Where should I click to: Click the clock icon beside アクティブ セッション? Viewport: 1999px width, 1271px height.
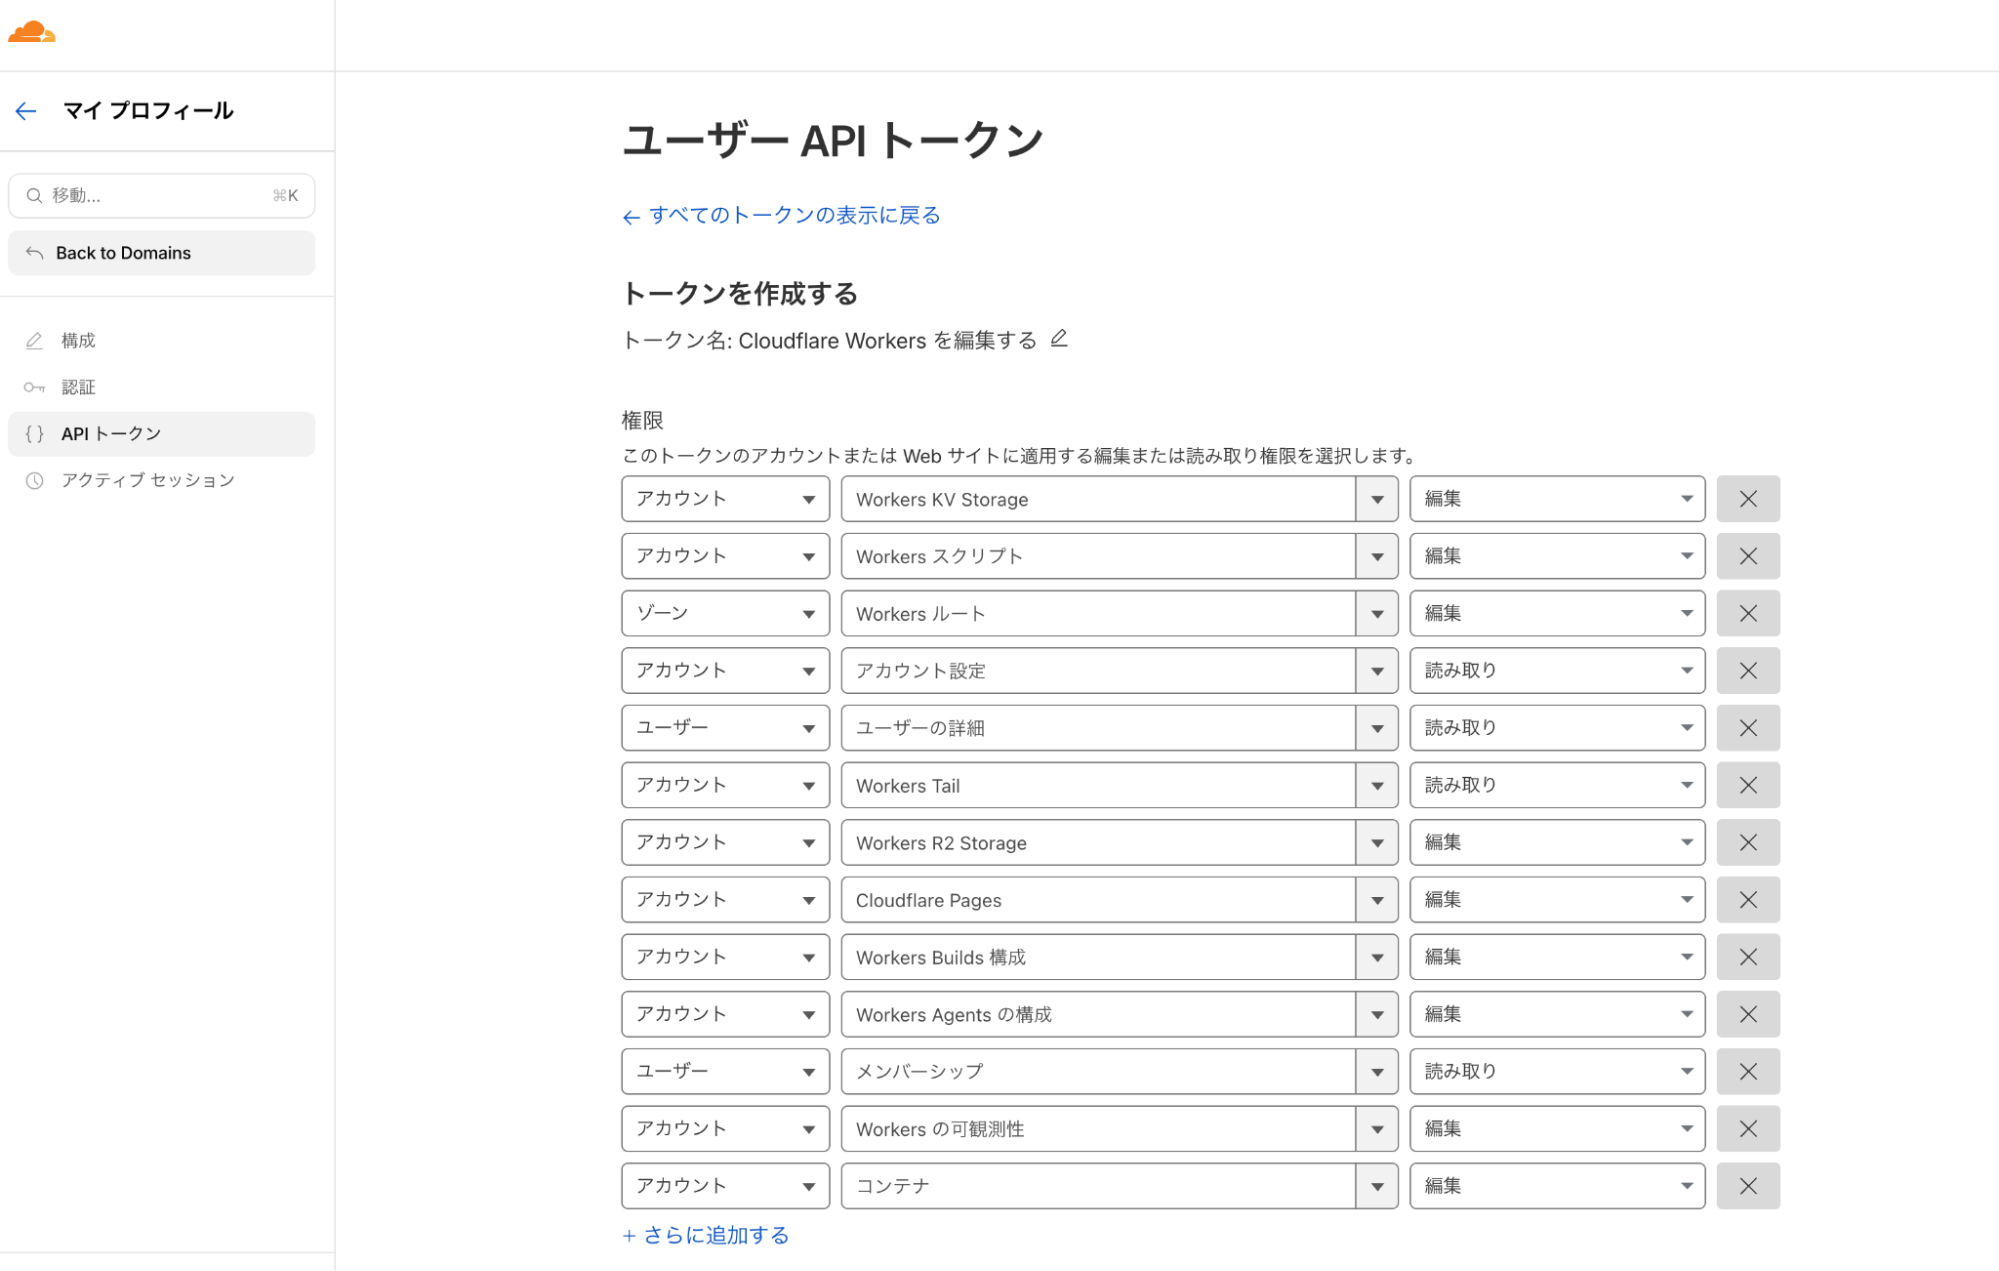coord(34,480)
